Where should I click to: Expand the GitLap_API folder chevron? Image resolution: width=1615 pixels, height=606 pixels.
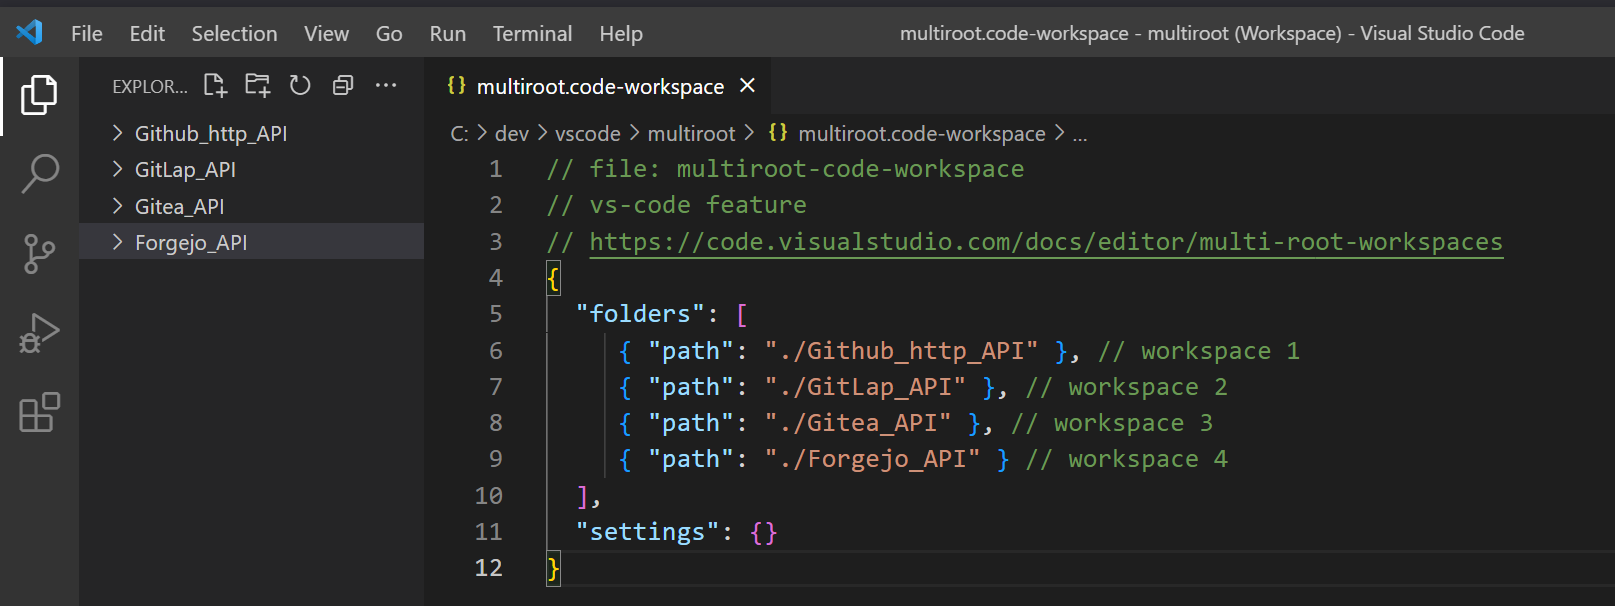coord(117,169)
